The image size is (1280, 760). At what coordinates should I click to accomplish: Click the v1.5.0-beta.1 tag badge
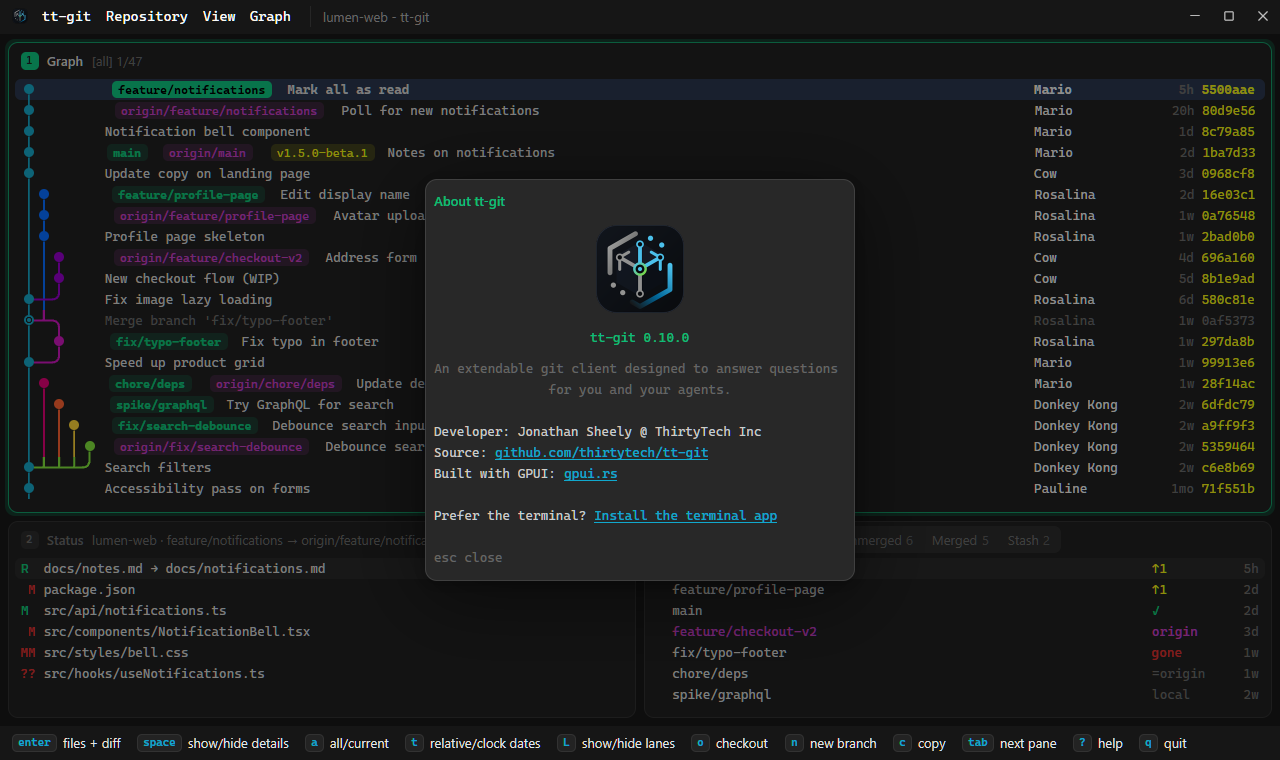(x=324, y=153)
